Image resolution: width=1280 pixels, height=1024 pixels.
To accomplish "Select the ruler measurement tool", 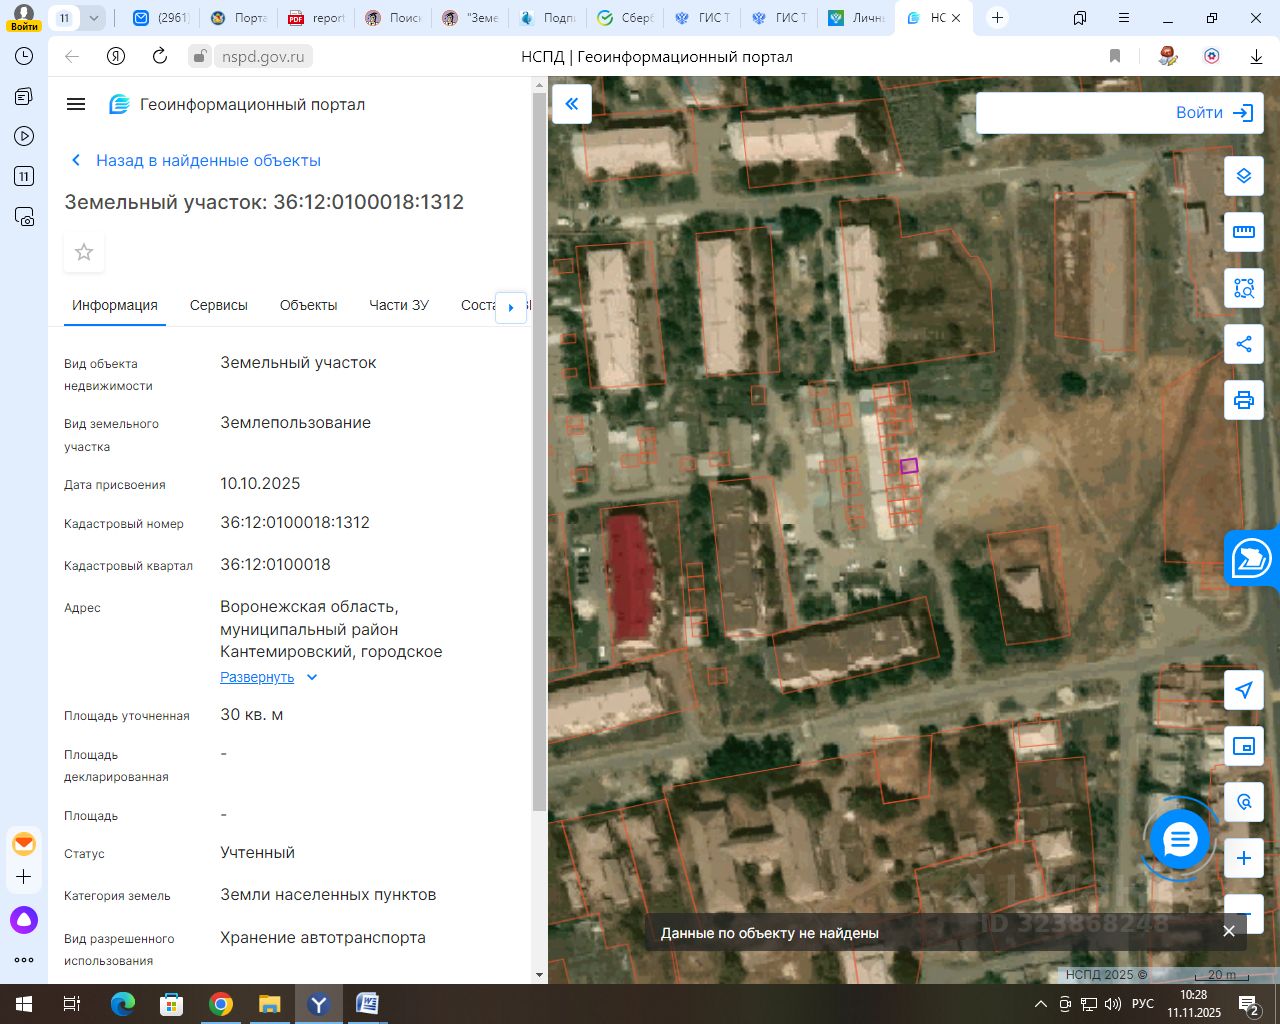I will 1244,232.
